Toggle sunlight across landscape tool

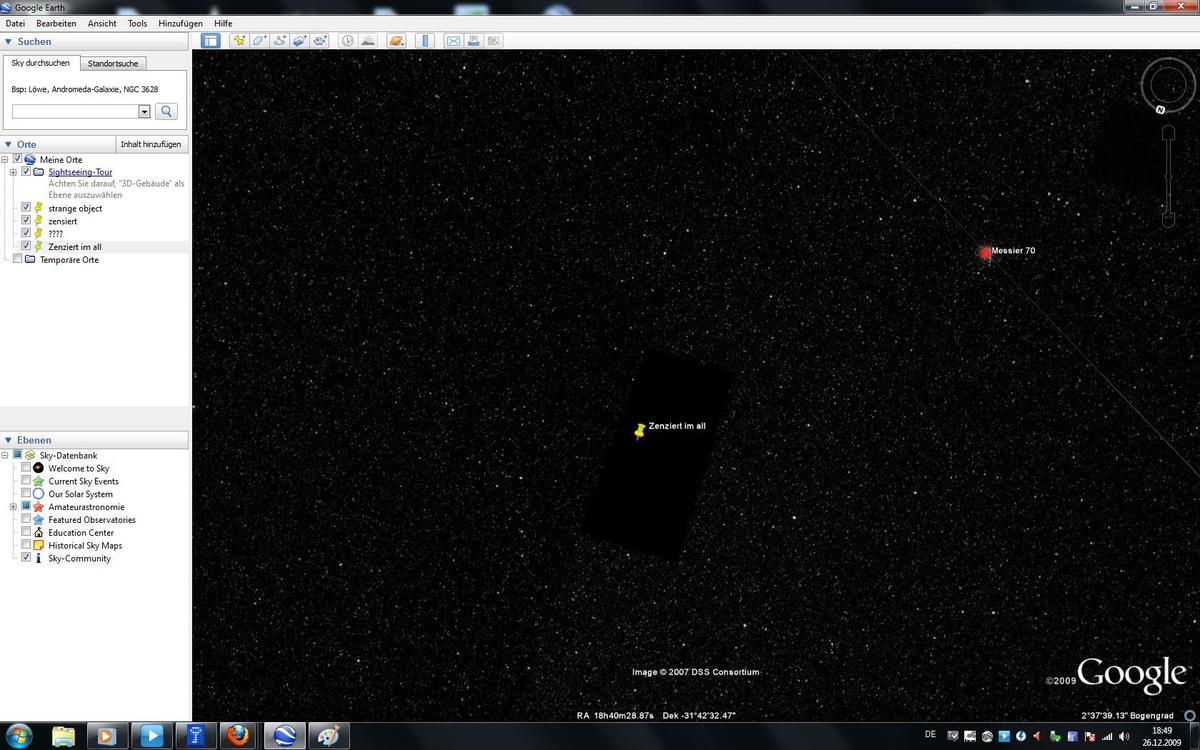[x=368, y=41]
